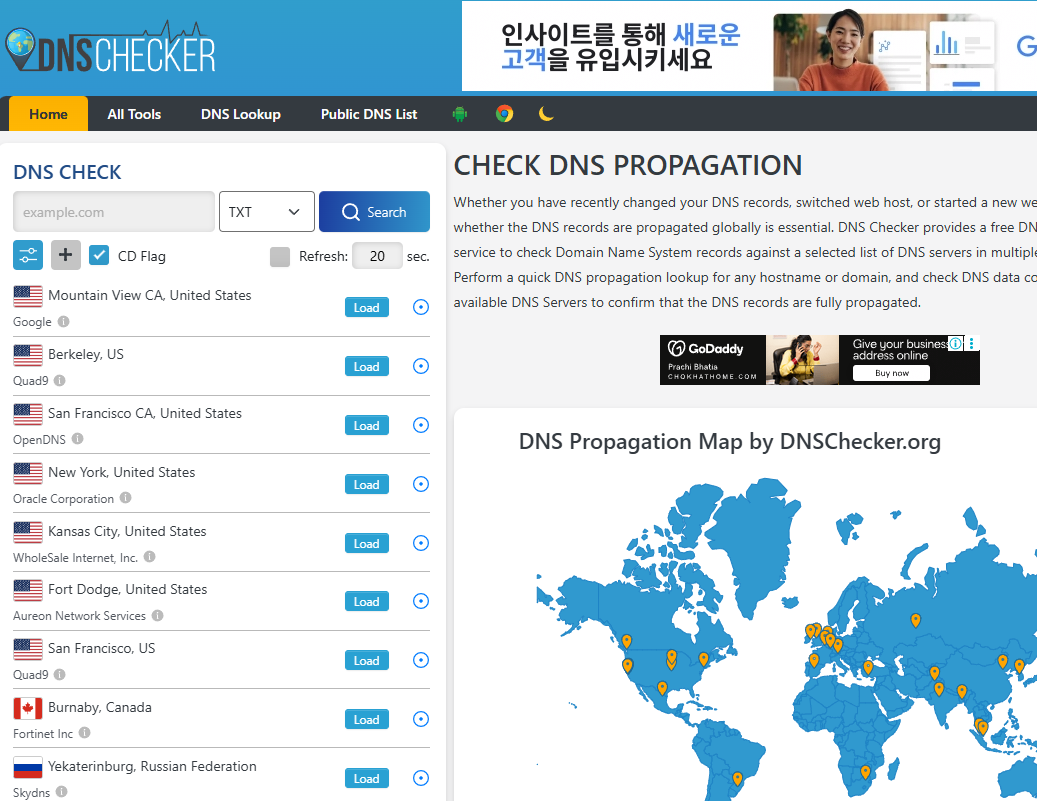Click the info icon next to Aureon Network Services
The image size is (1037, 801).
[x=157, y=615]
